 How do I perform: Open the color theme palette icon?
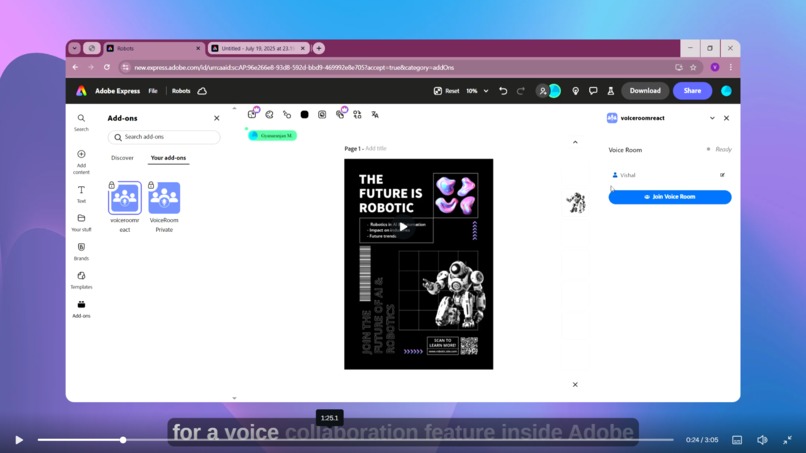click(x=269, y=115)
